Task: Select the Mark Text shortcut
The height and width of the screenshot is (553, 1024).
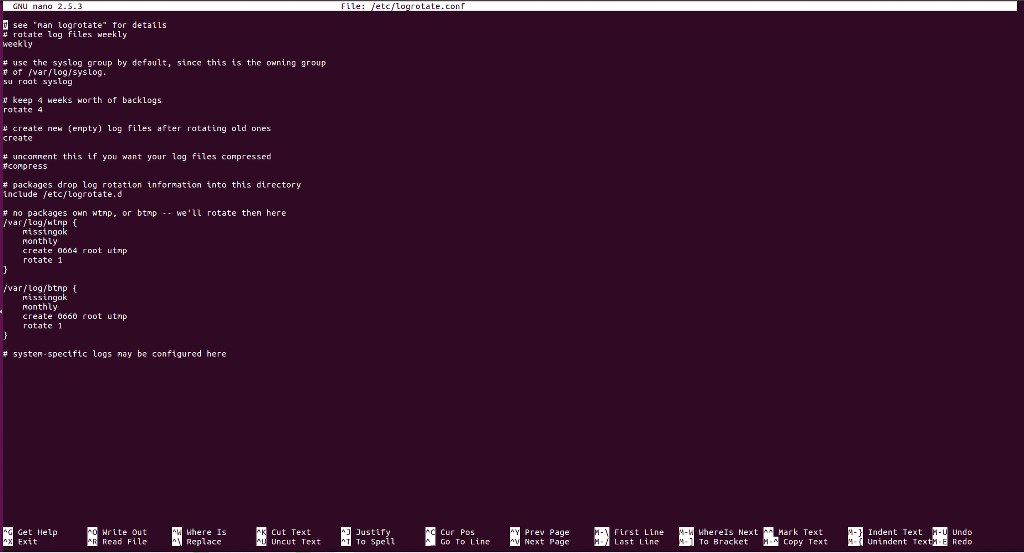Action: [x=801, y=532]
